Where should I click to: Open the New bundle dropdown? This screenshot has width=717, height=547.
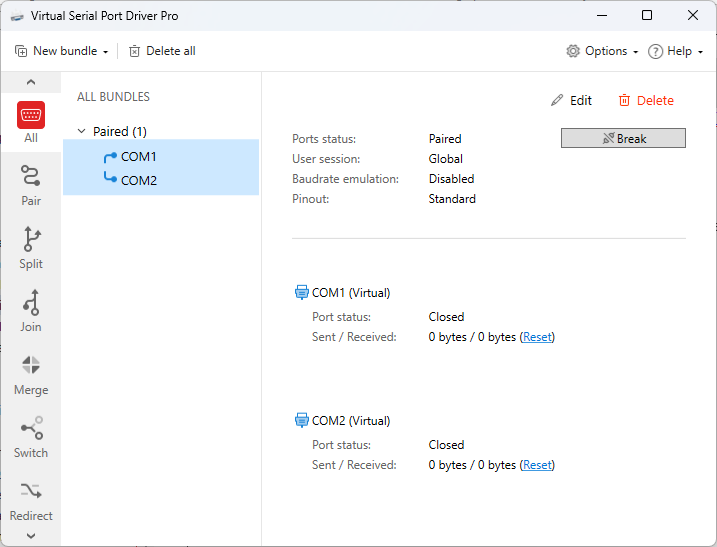(x=61, y=51)
